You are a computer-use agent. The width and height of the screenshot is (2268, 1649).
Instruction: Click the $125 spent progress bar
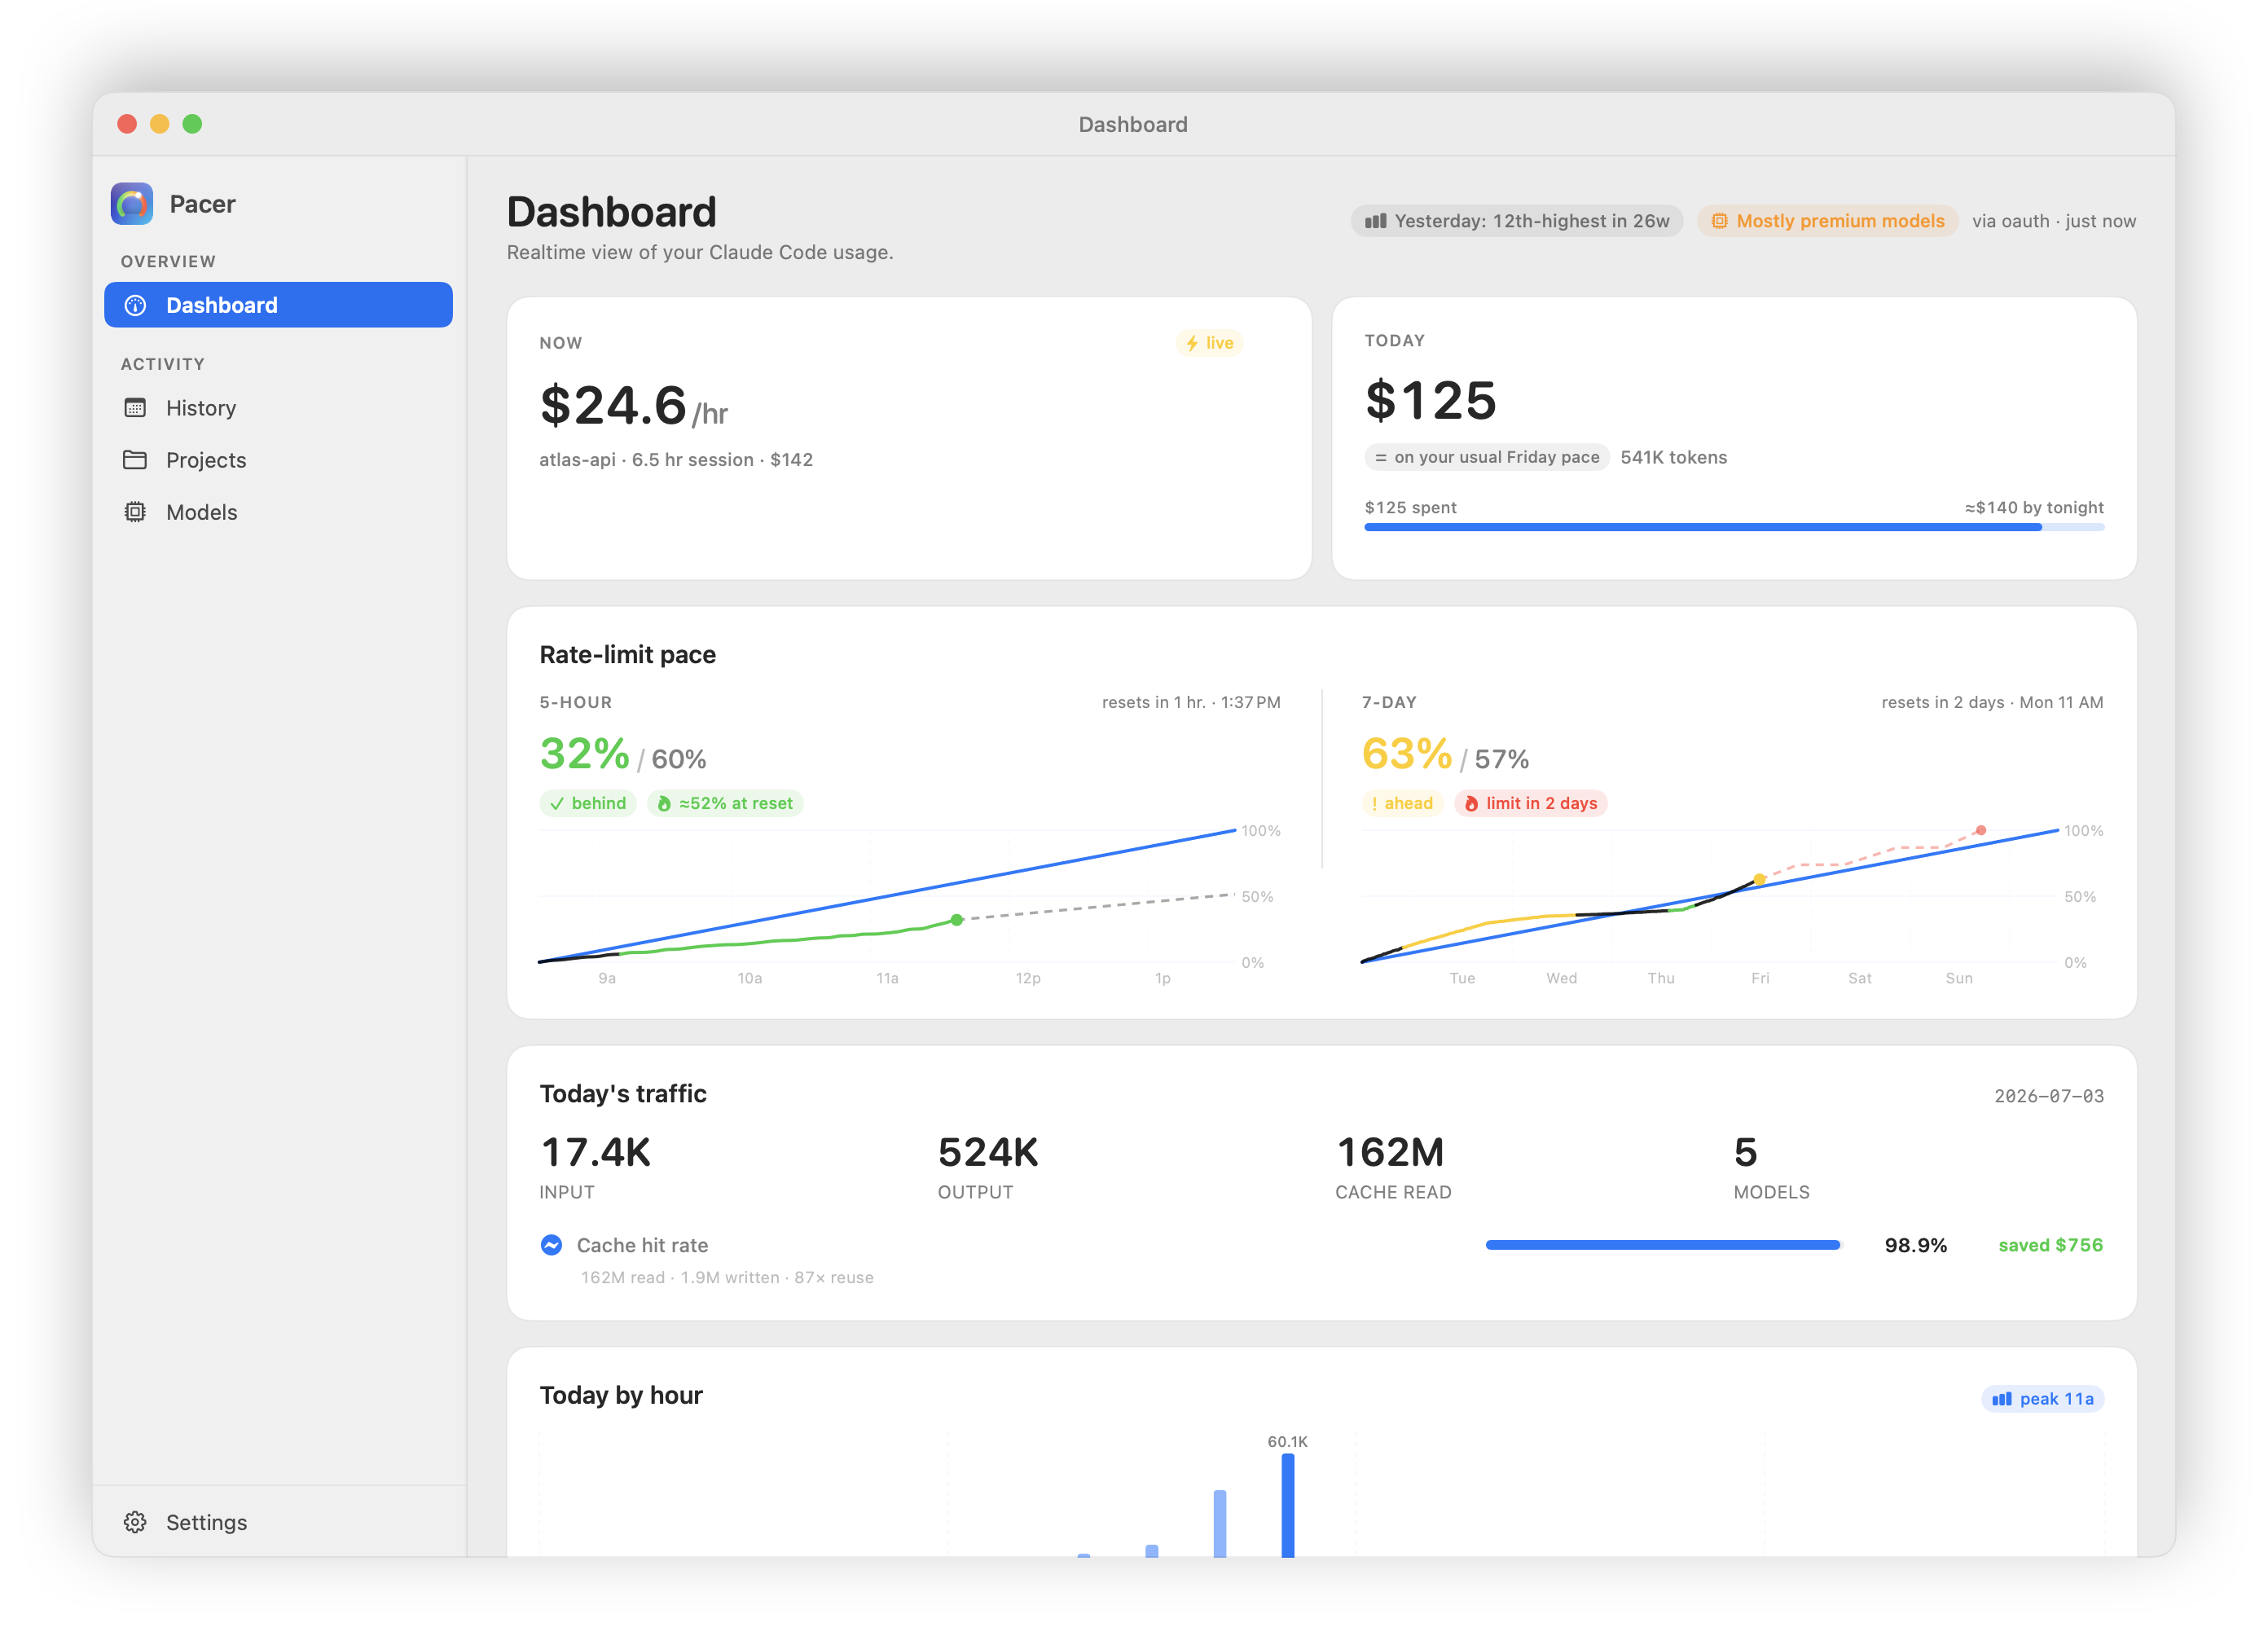1734,527
